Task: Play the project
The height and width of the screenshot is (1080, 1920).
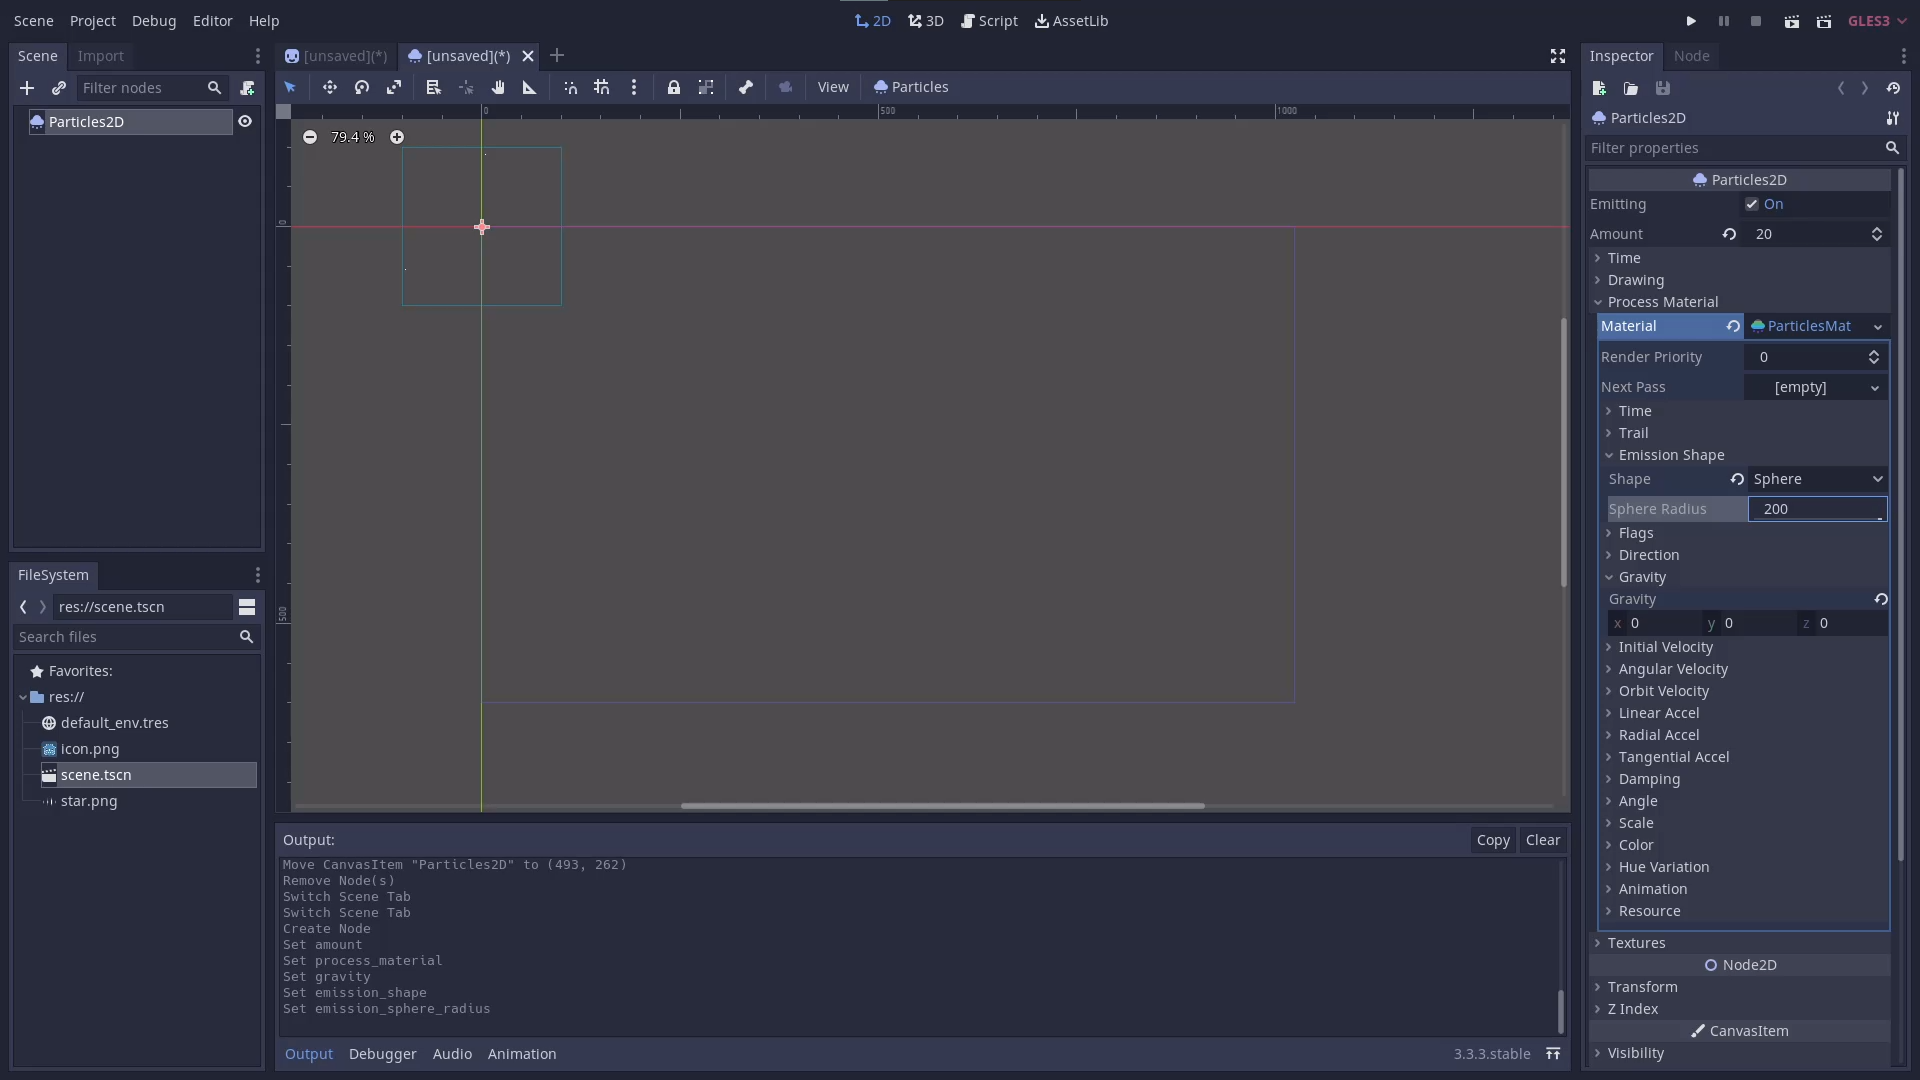Action: tap(1691, 21)
